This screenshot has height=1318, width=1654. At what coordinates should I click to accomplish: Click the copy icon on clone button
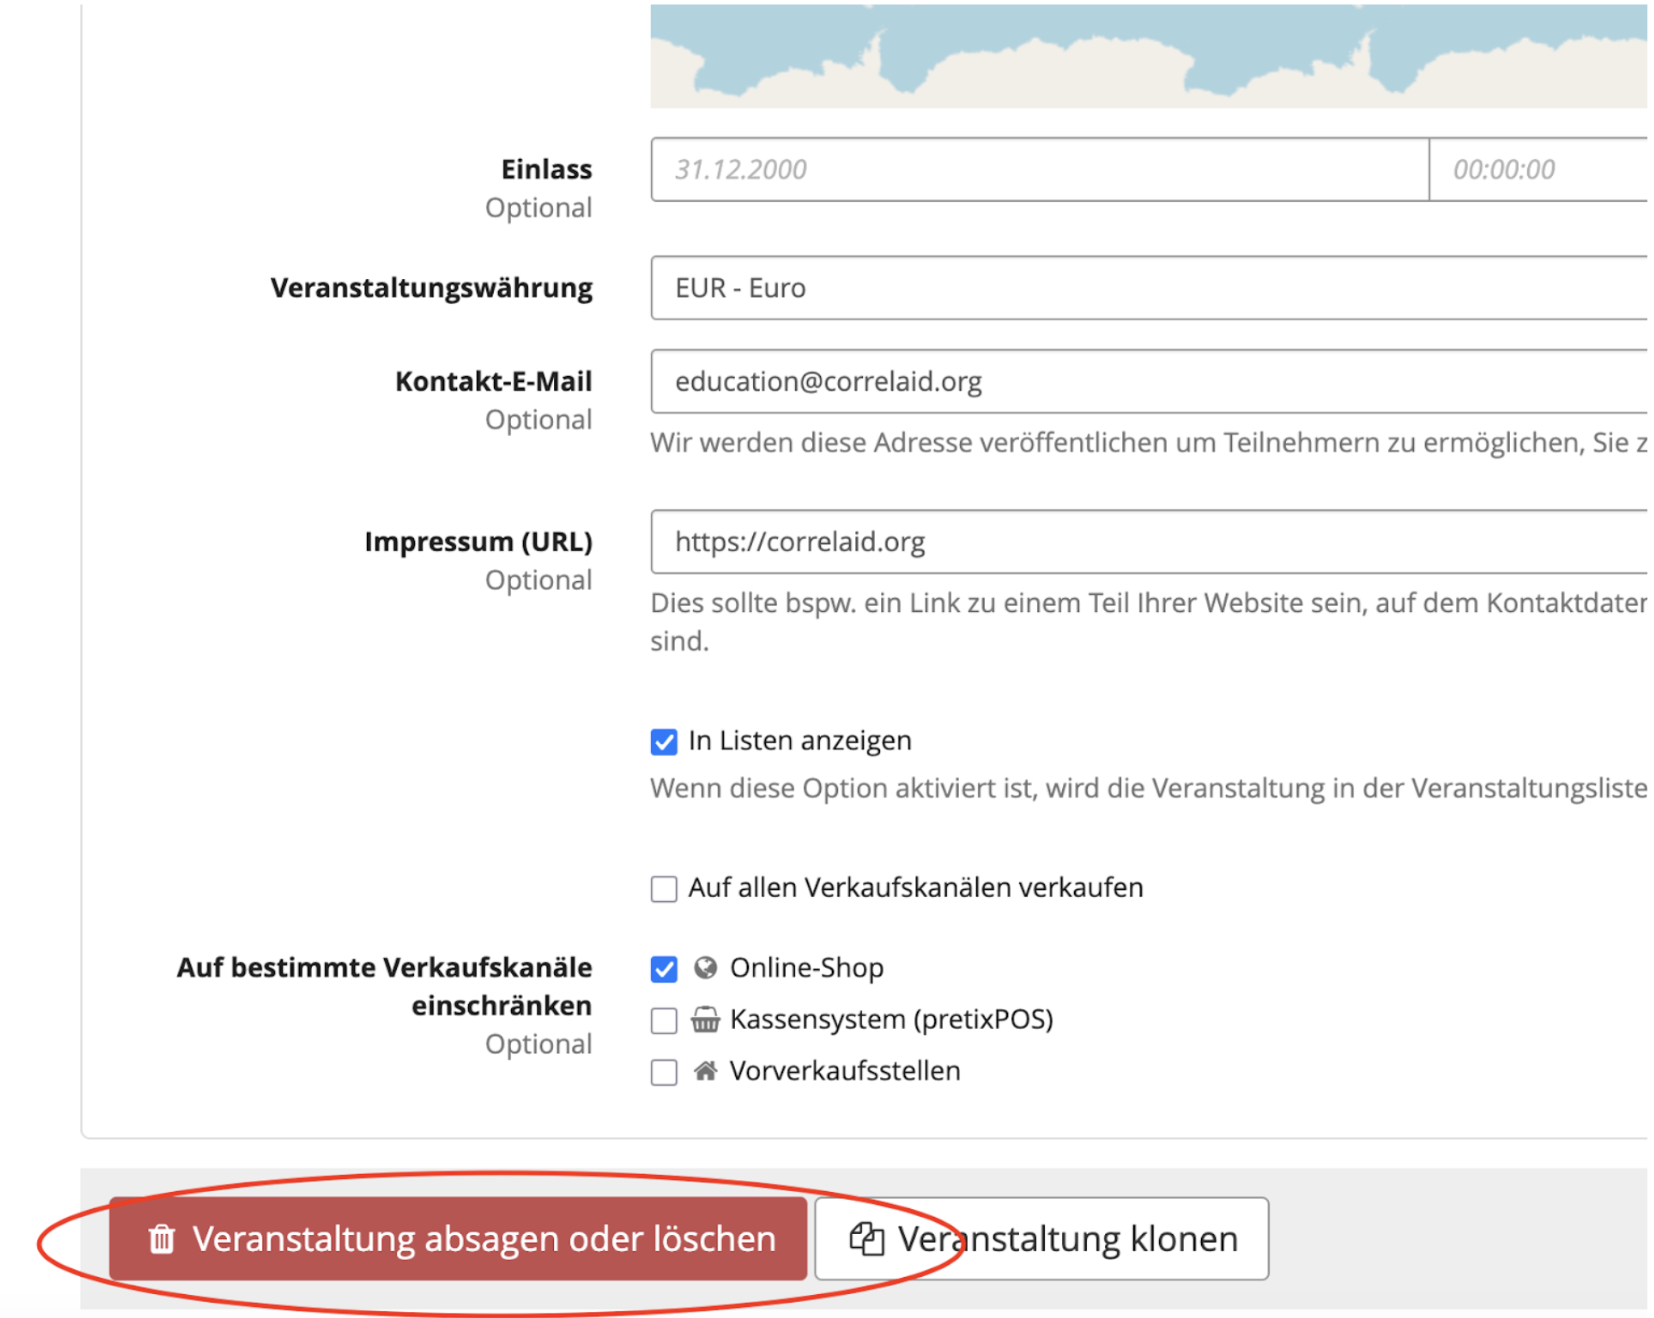[866, 1239]
